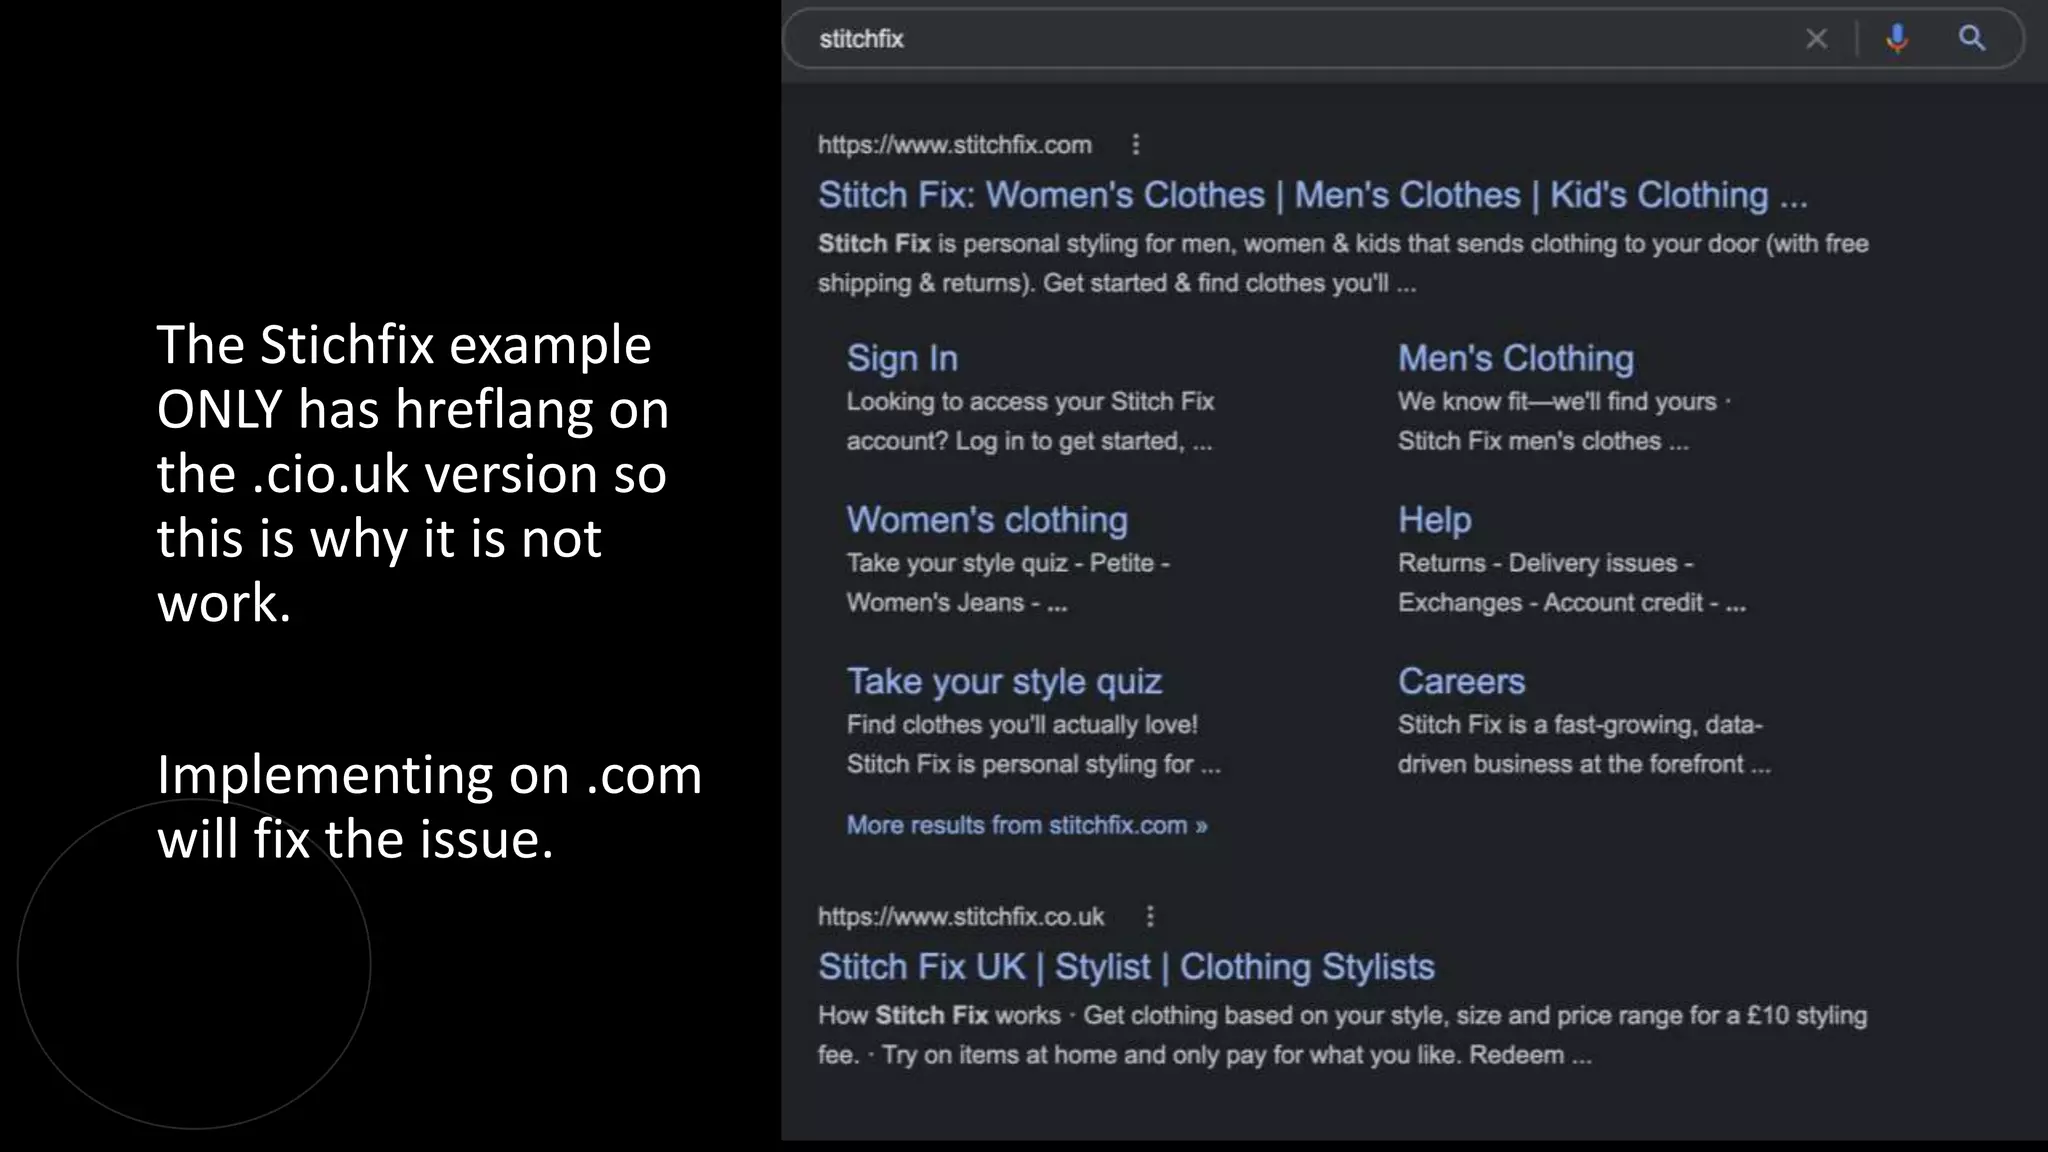Screen dimensions: 2048x1152
Task: Click the slide text 'Implementing on .com'
Action: pos(430,775)
